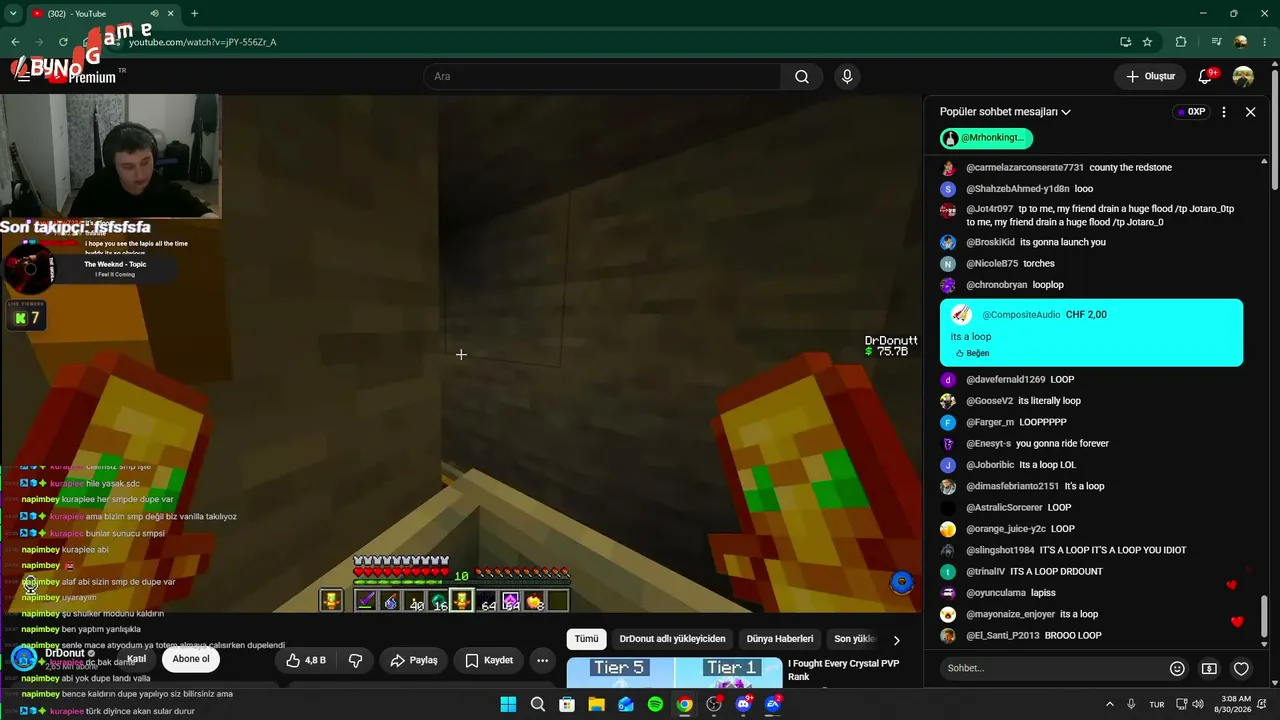Screen dimensions: 1280x720
Task: Mute the YouTube tab audio icon
Action: point(154,14)
